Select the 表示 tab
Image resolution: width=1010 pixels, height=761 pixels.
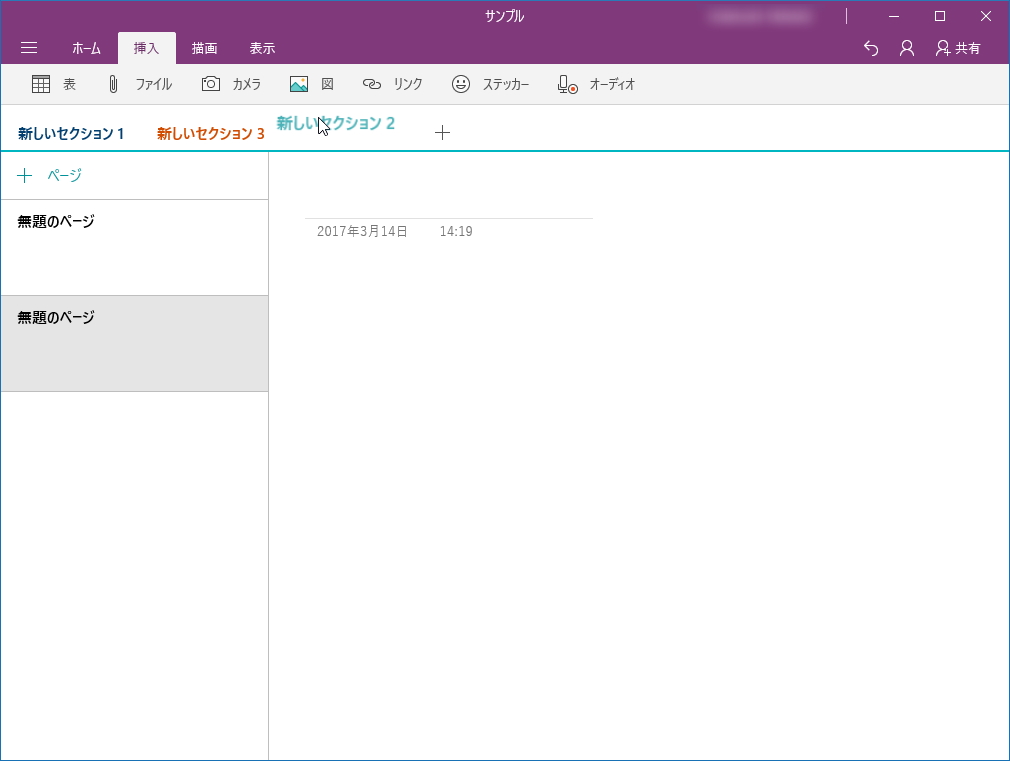(x=263, y=47)
